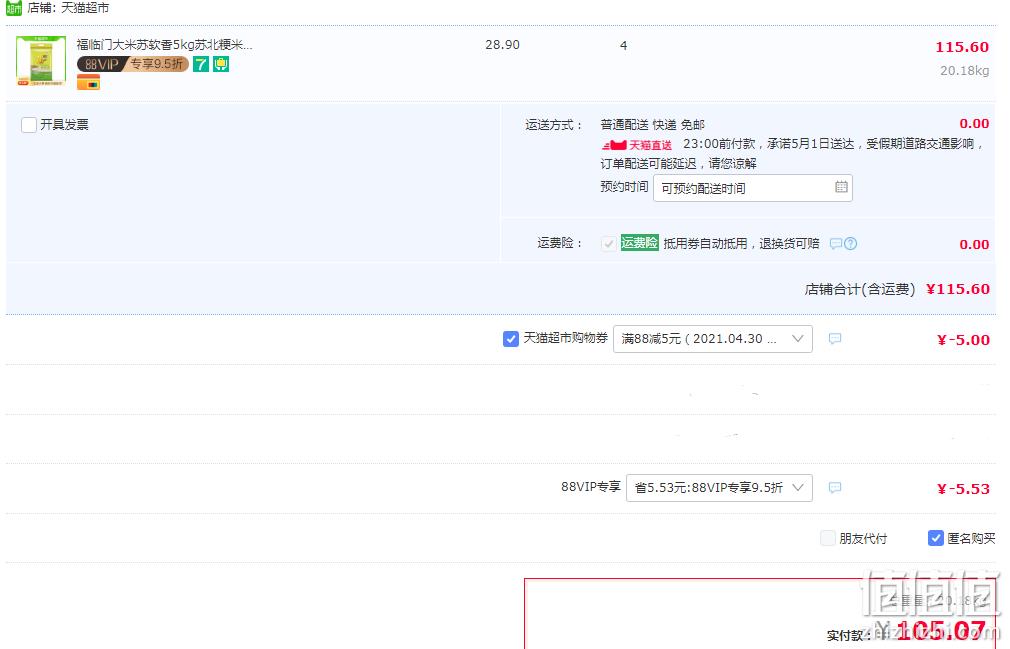Open the 福临门 rice product thumbnail
The image size is (1010, 649).
click(41, 61)
